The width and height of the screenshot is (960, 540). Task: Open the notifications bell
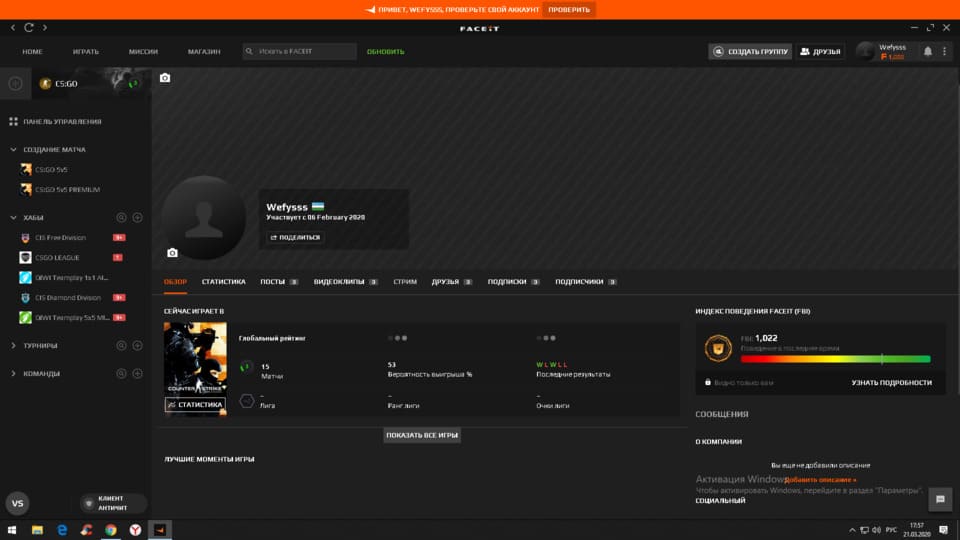[x=928, y=51]
